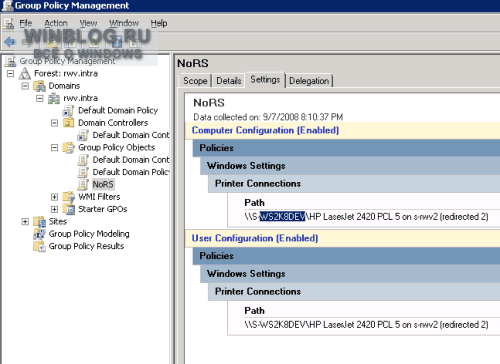This screenshot has width=500, height=364.
Task: Select the Settings tab
Action: (265, 80)
